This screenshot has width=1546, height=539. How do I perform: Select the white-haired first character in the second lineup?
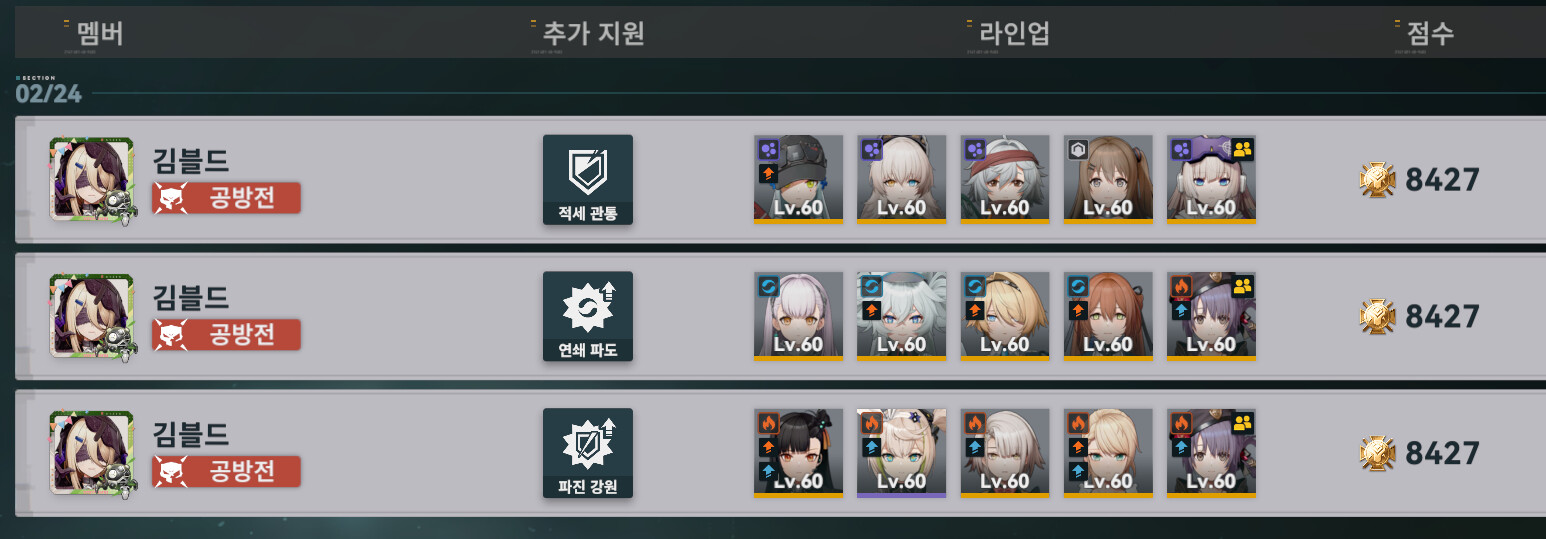click(x=798, y=316)
